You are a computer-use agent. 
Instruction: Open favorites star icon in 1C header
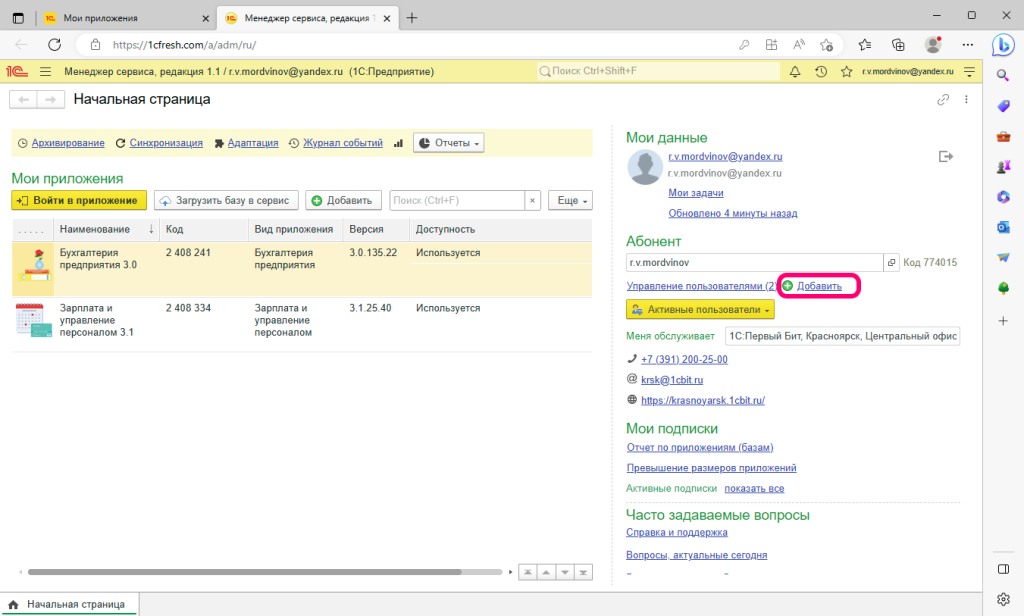tap(846, 72)
